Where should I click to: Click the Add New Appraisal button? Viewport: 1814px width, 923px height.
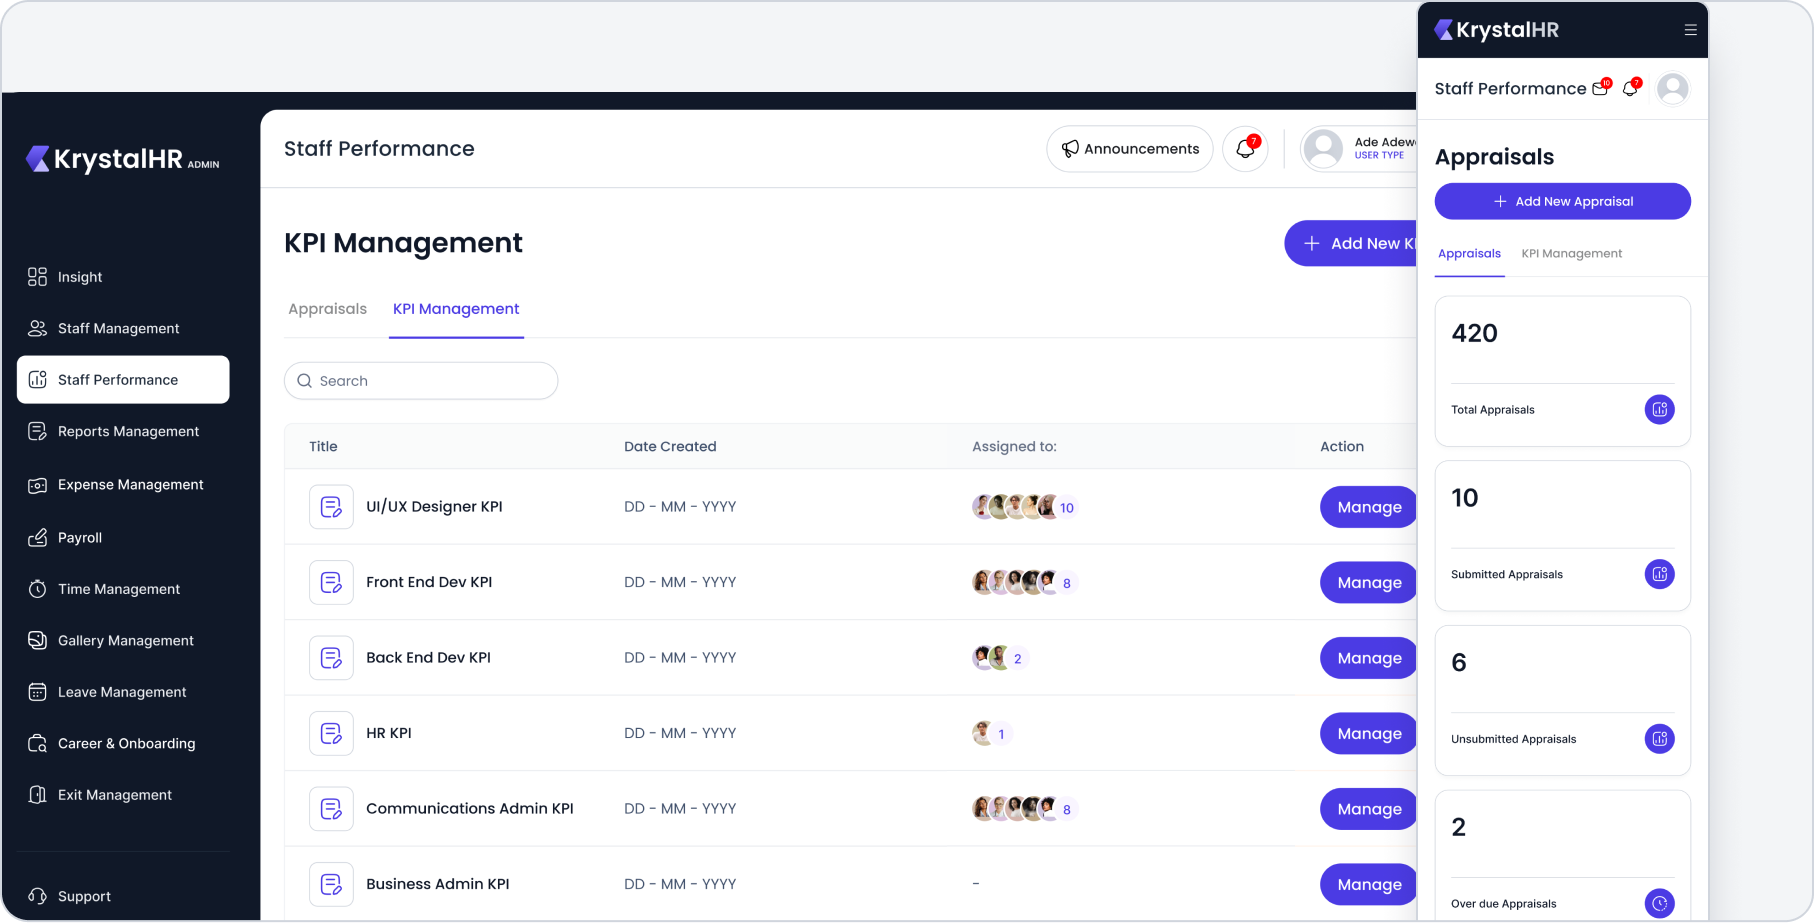(x=1562, y=201)
